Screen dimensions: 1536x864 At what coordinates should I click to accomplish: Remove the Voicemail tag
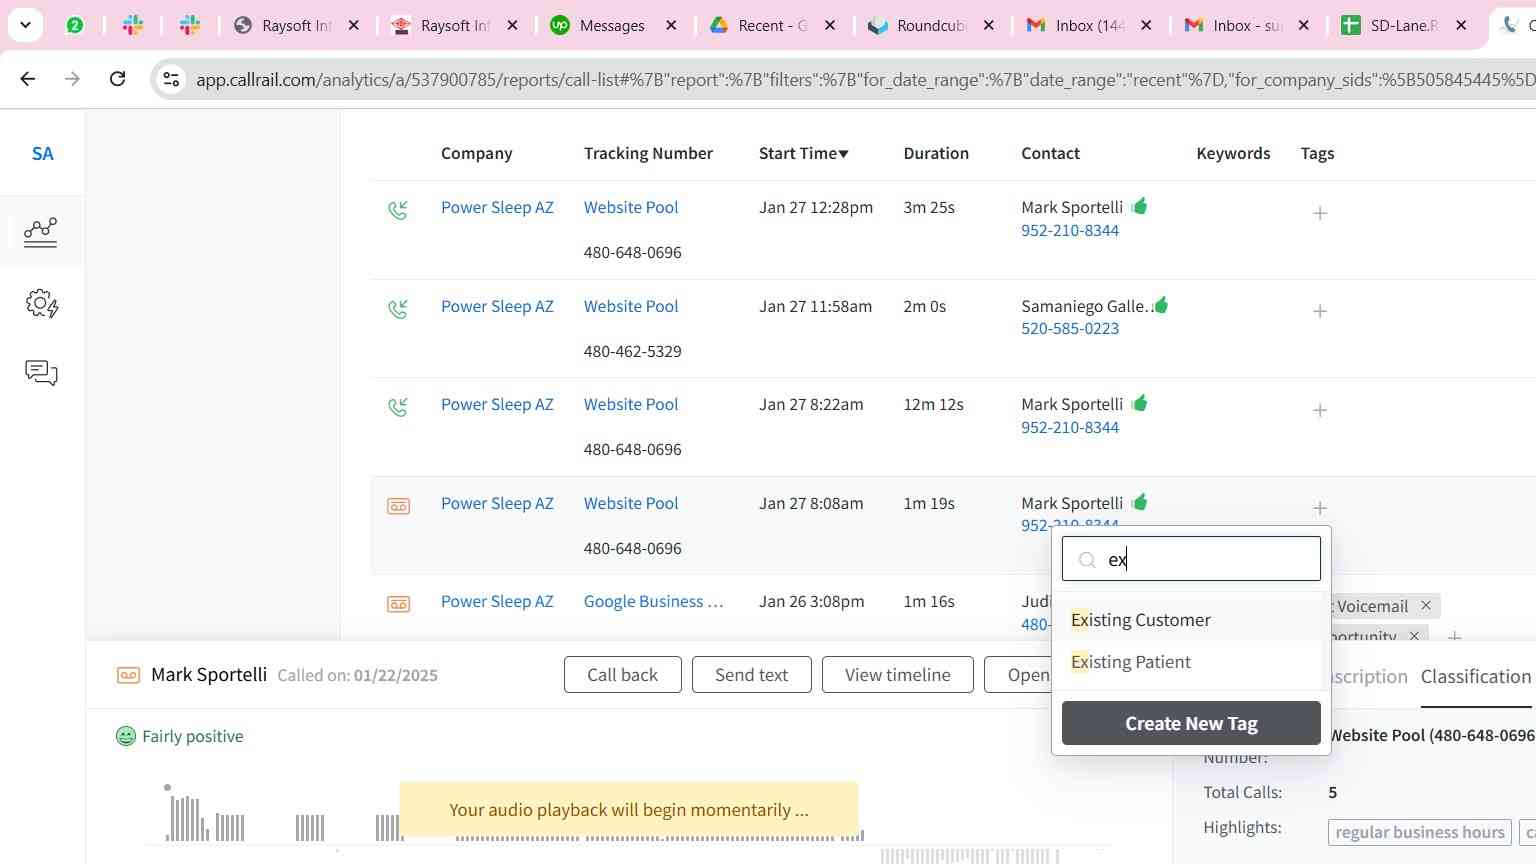tap(1426, 605)
